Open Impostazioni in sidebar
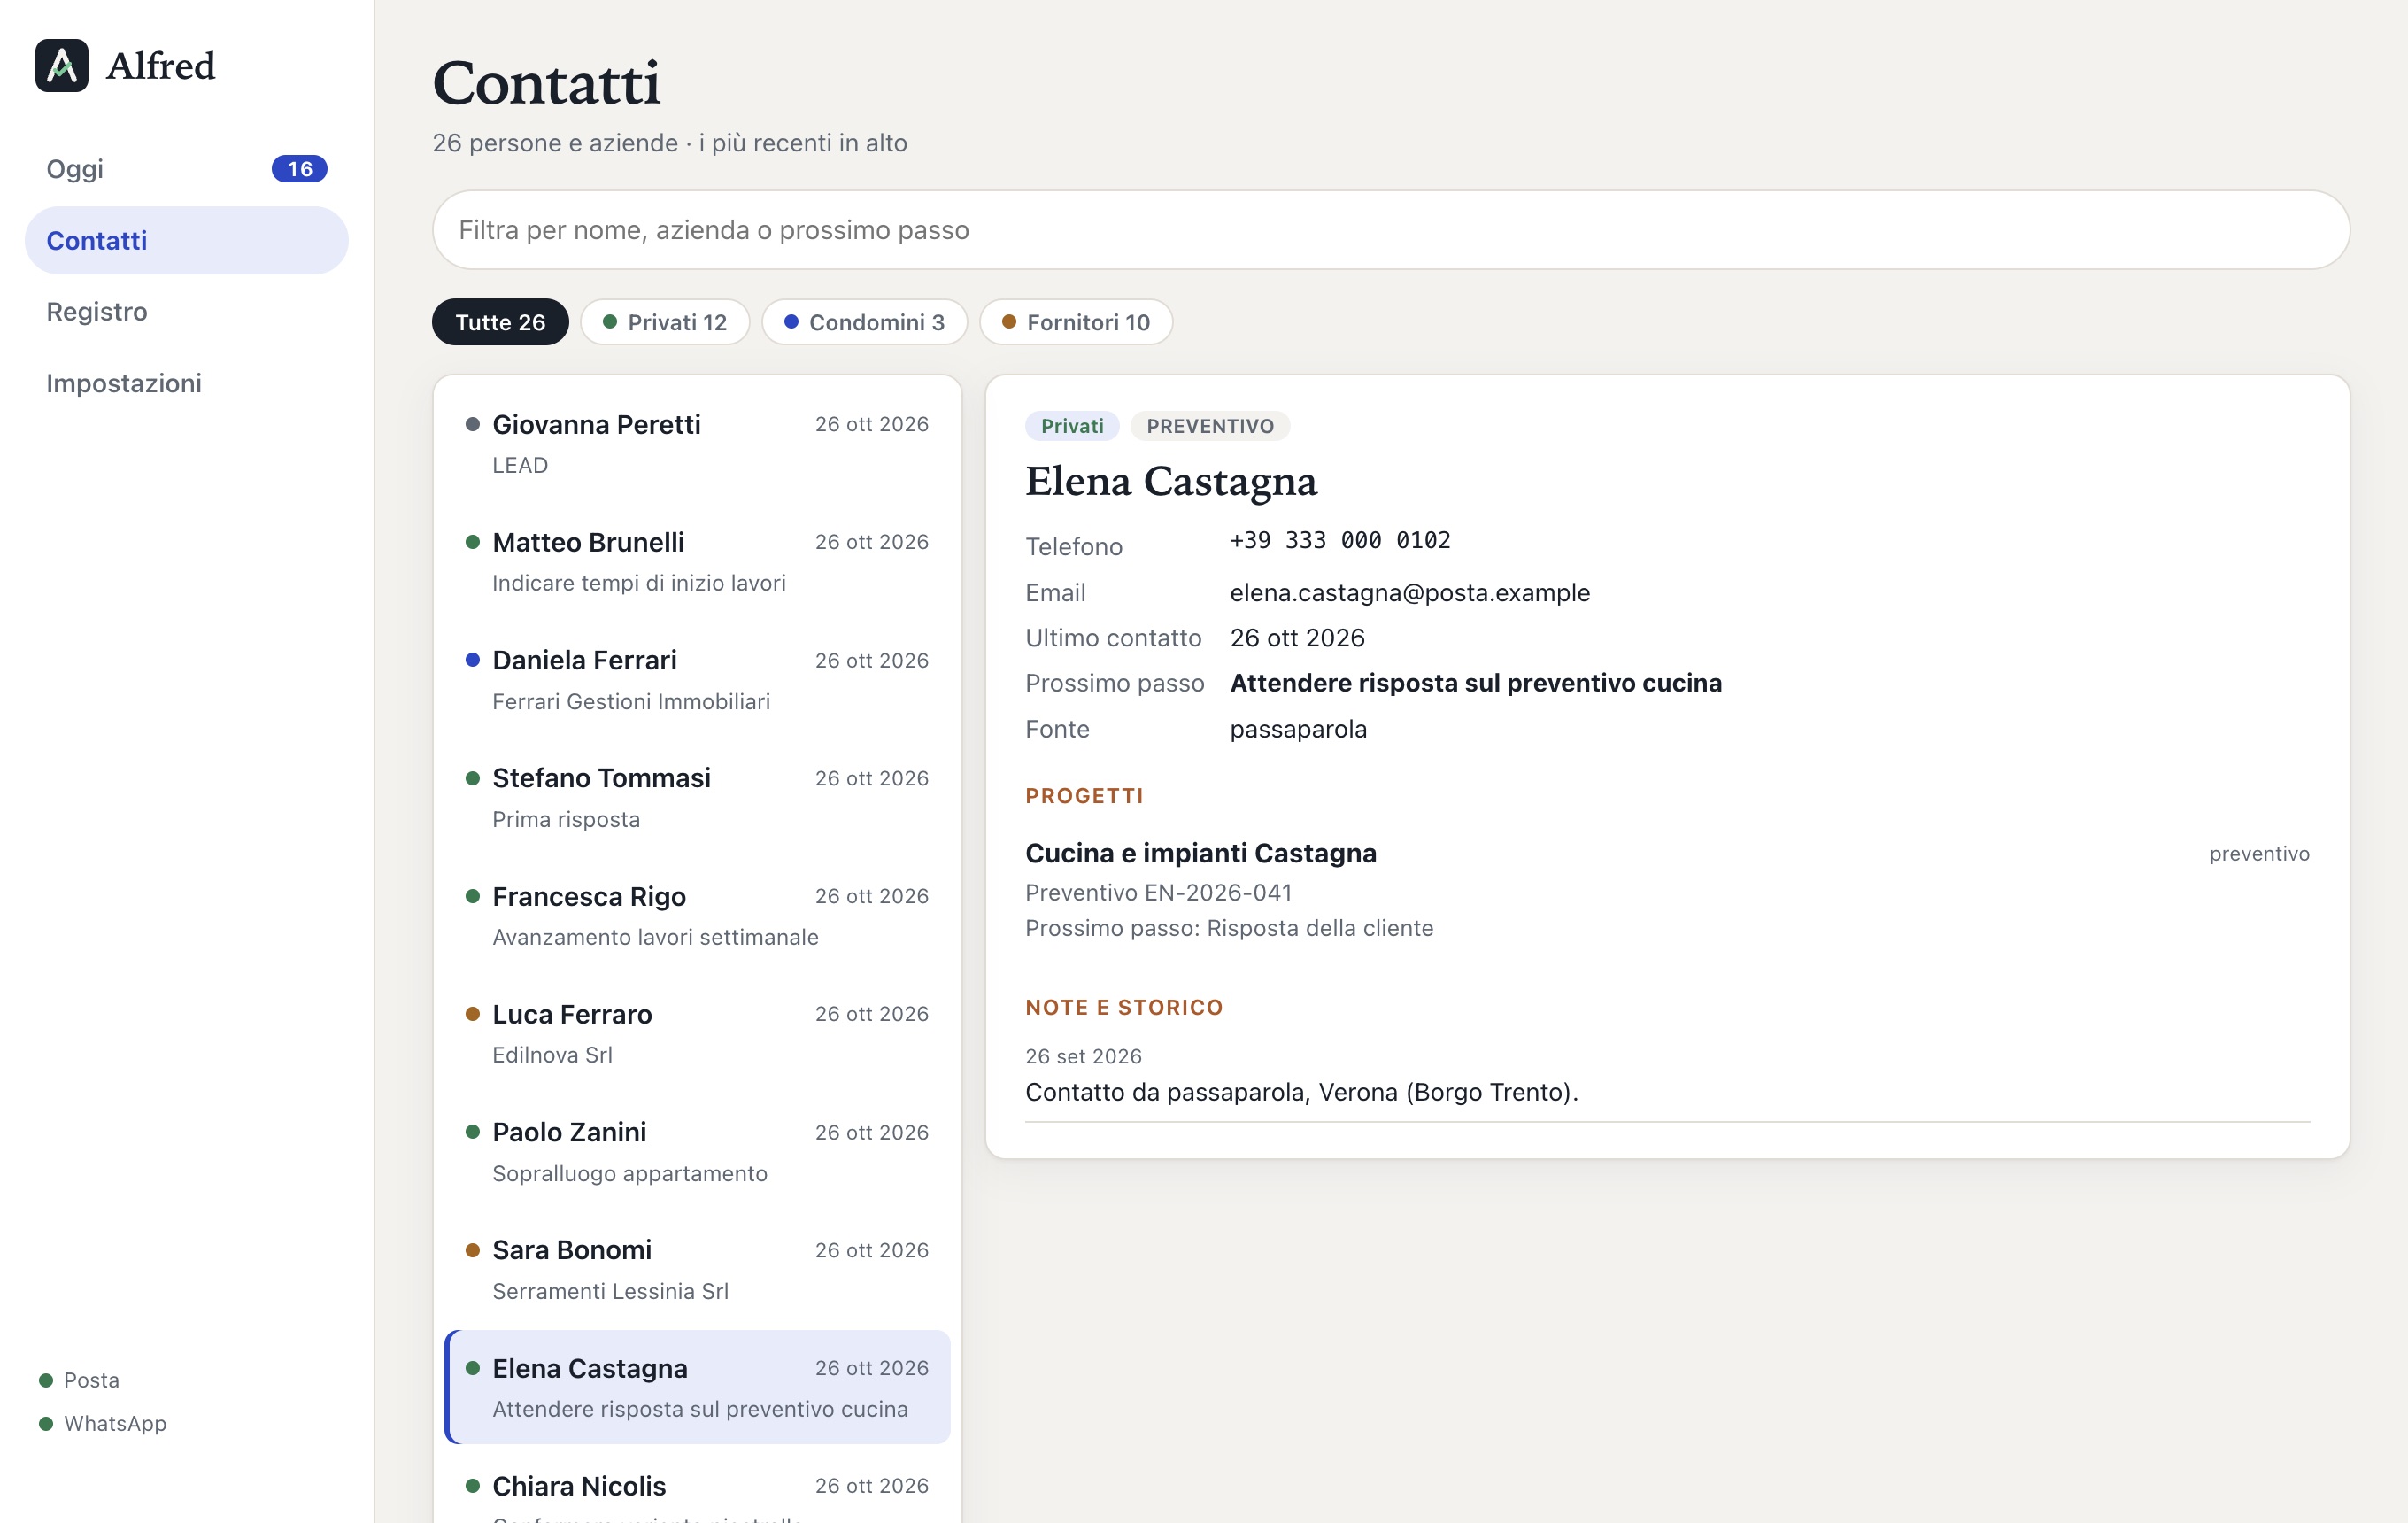The image size is (2408, 1523). click(186, 383)
